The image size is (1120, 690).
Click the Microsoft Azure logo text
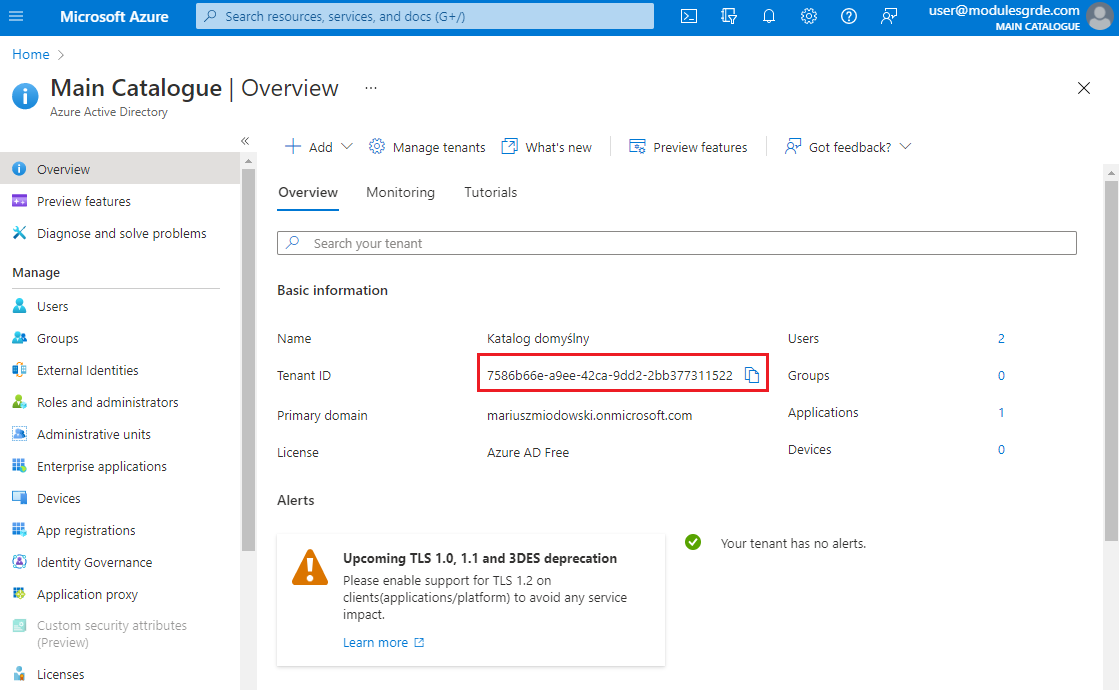click(114, 16)
